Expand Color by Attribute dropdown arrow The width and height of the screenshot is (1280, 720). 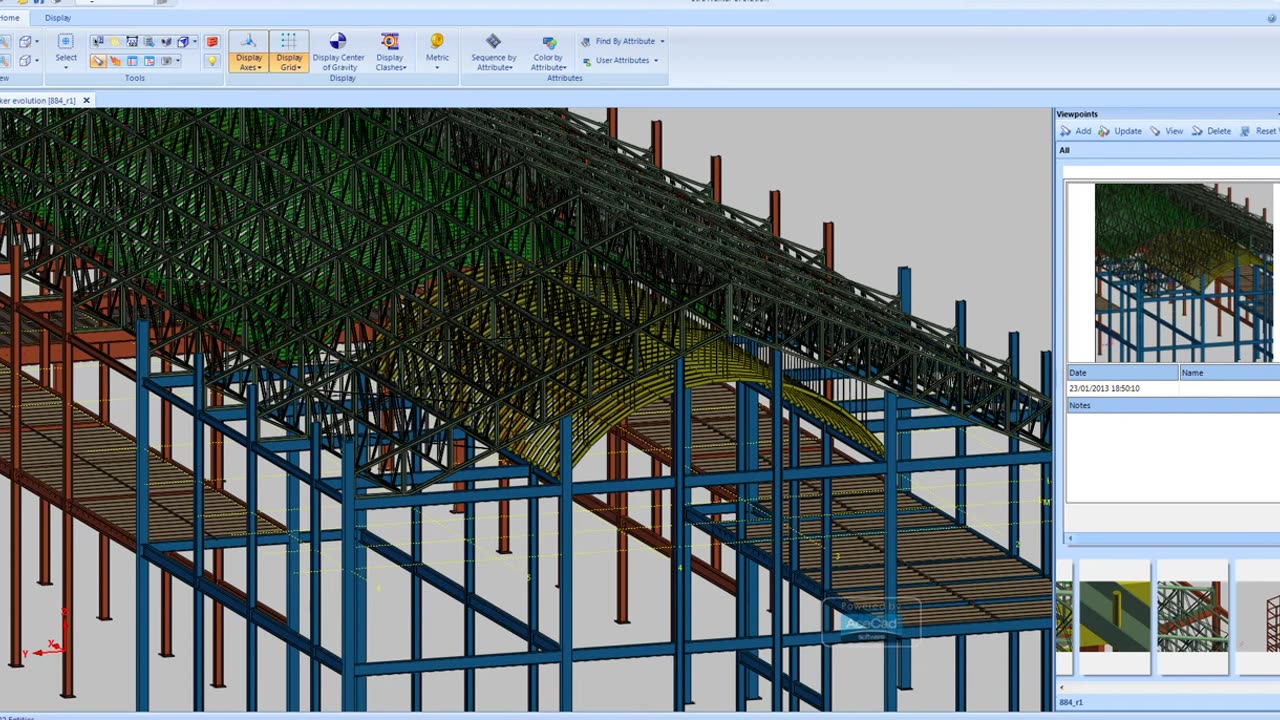[565, 68]
